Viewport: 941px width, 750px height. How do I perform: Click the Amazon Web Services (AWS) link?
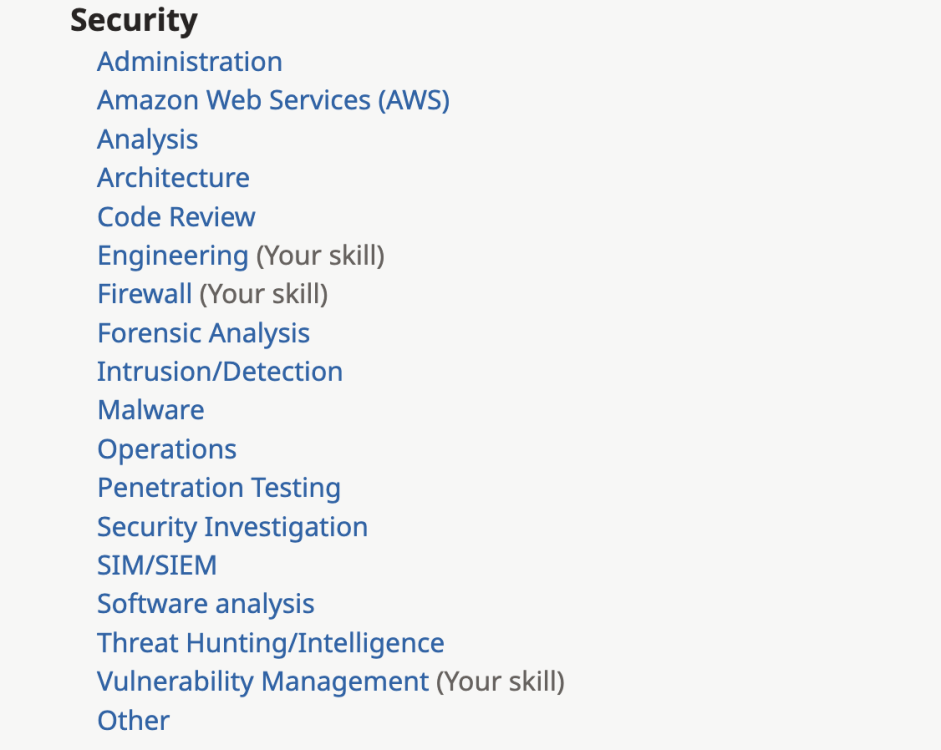pyautogui.click(x=273, y=101)
